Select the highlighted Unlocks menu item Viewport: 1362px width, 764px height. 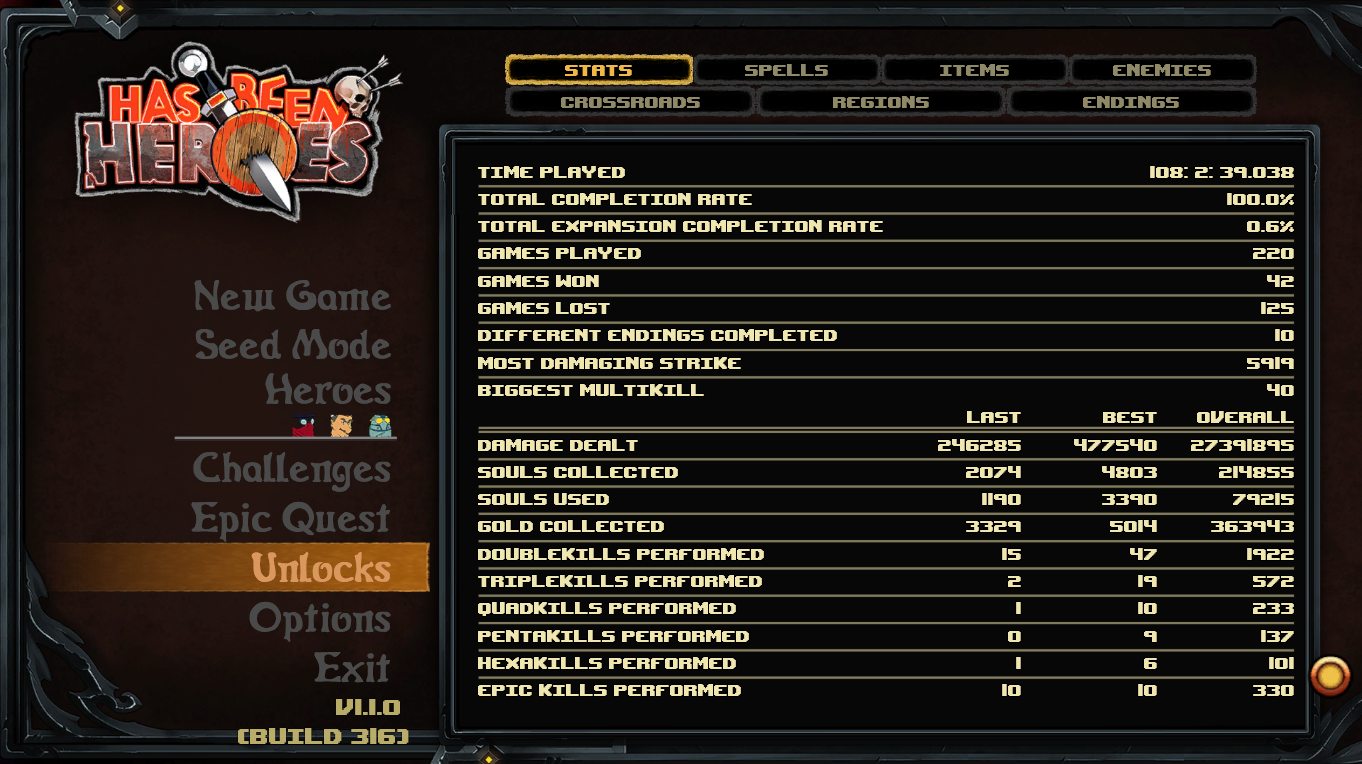tap(320, 568)
